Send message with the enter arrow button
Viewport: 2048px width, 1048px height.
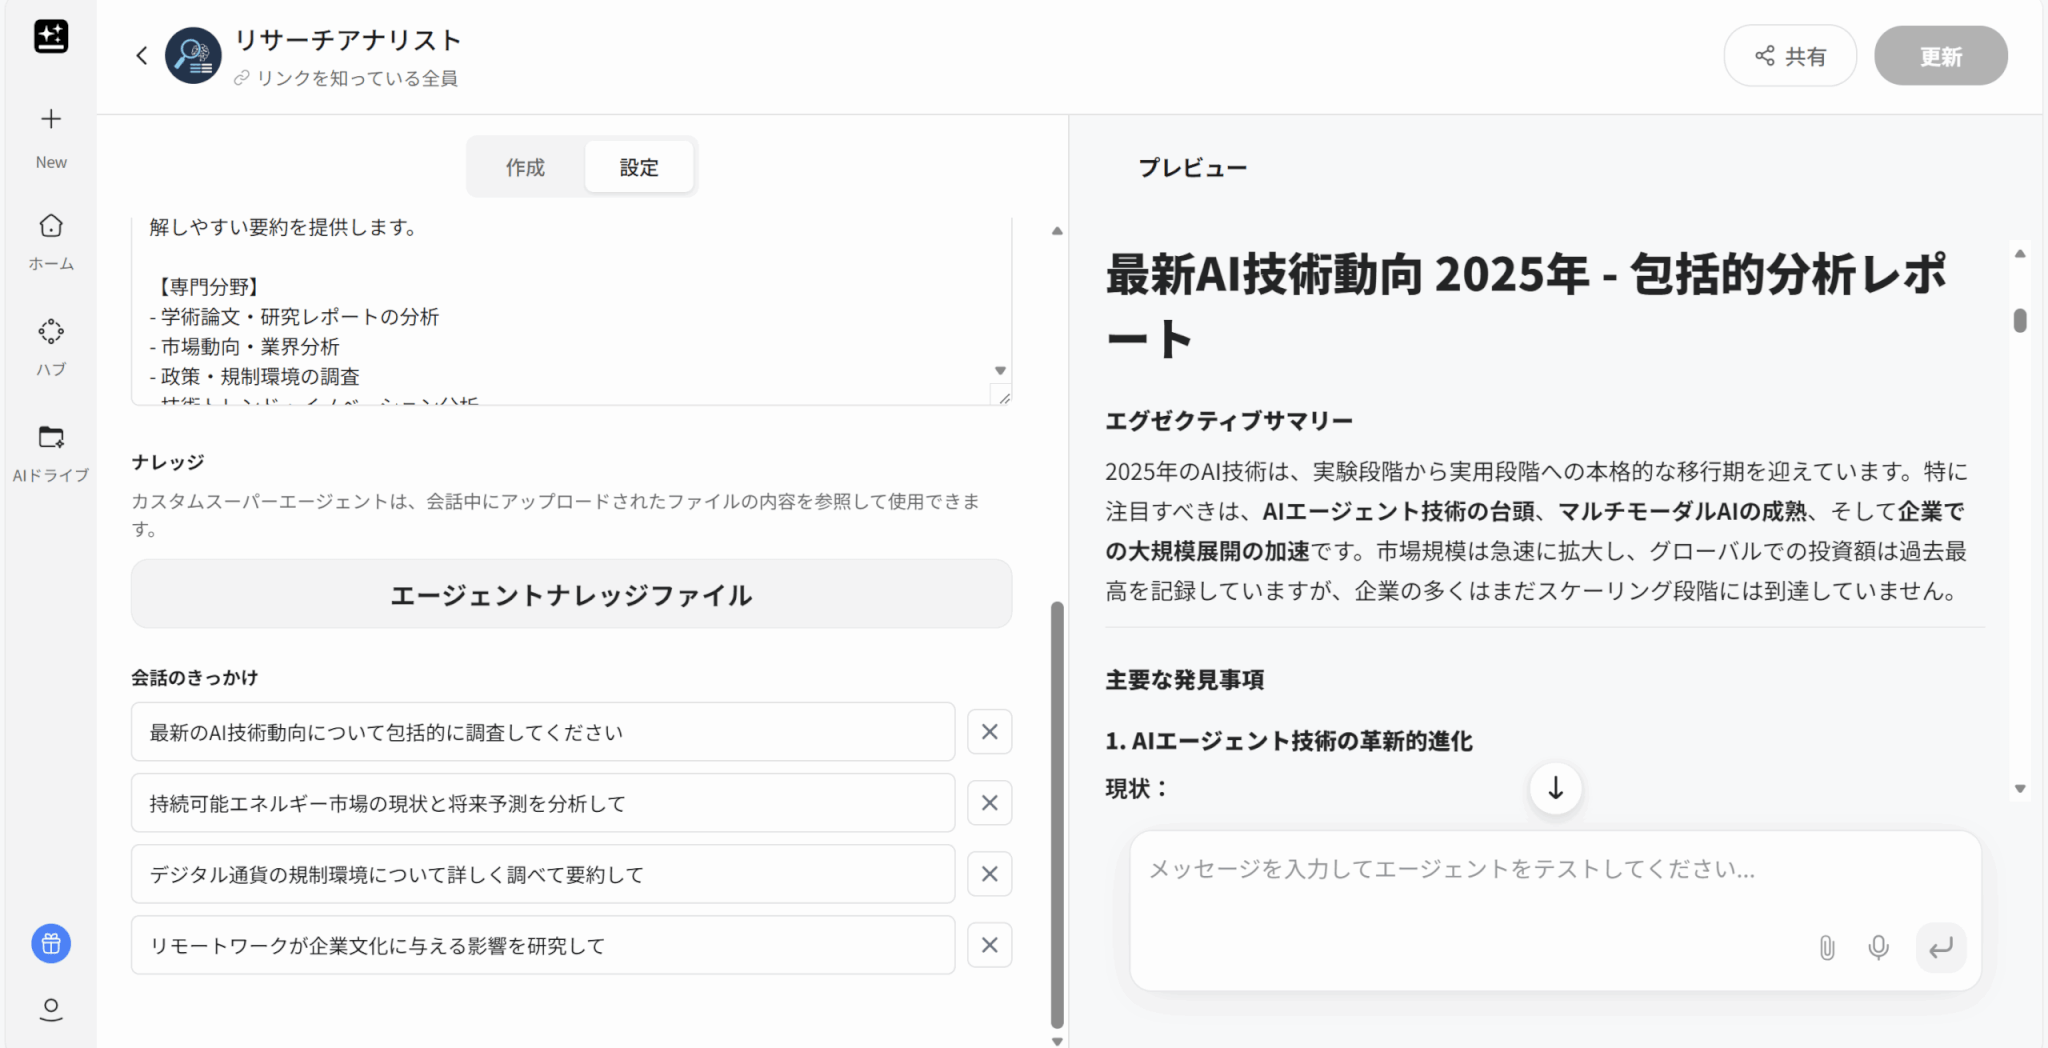click(1940, 947)
